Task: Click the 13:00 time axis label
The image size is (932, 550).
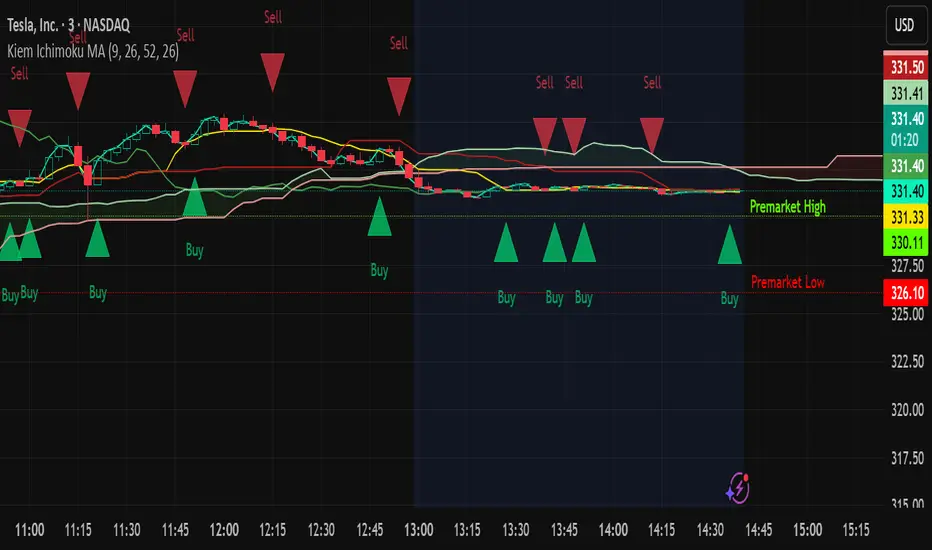Action: (418, 529)
